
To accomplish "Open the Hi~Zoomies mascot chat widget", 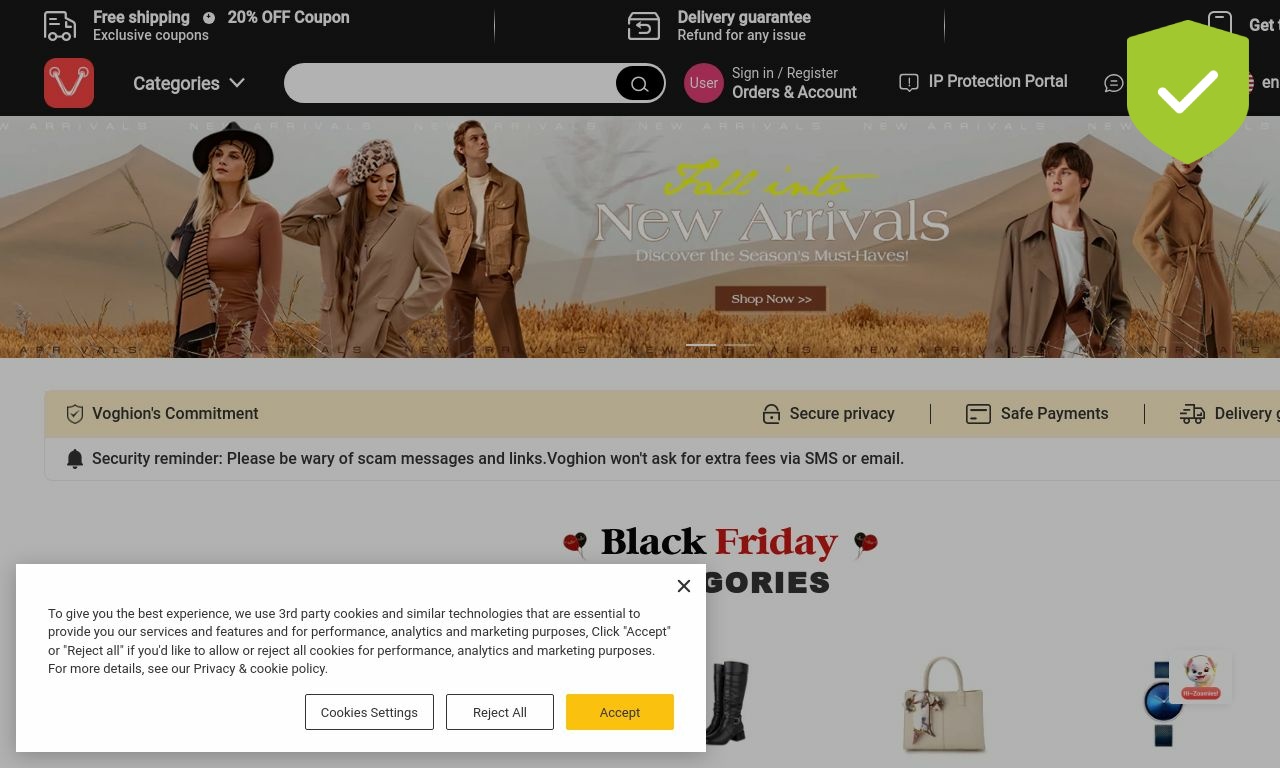I will [x=1201, y=677].
